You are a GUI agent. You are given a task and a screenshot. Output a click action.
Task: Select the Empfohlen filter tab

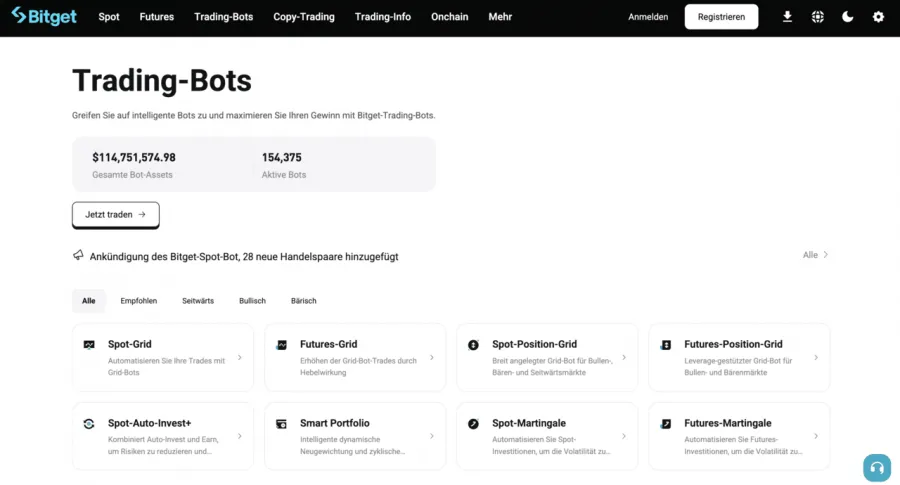tap(138, 301)
